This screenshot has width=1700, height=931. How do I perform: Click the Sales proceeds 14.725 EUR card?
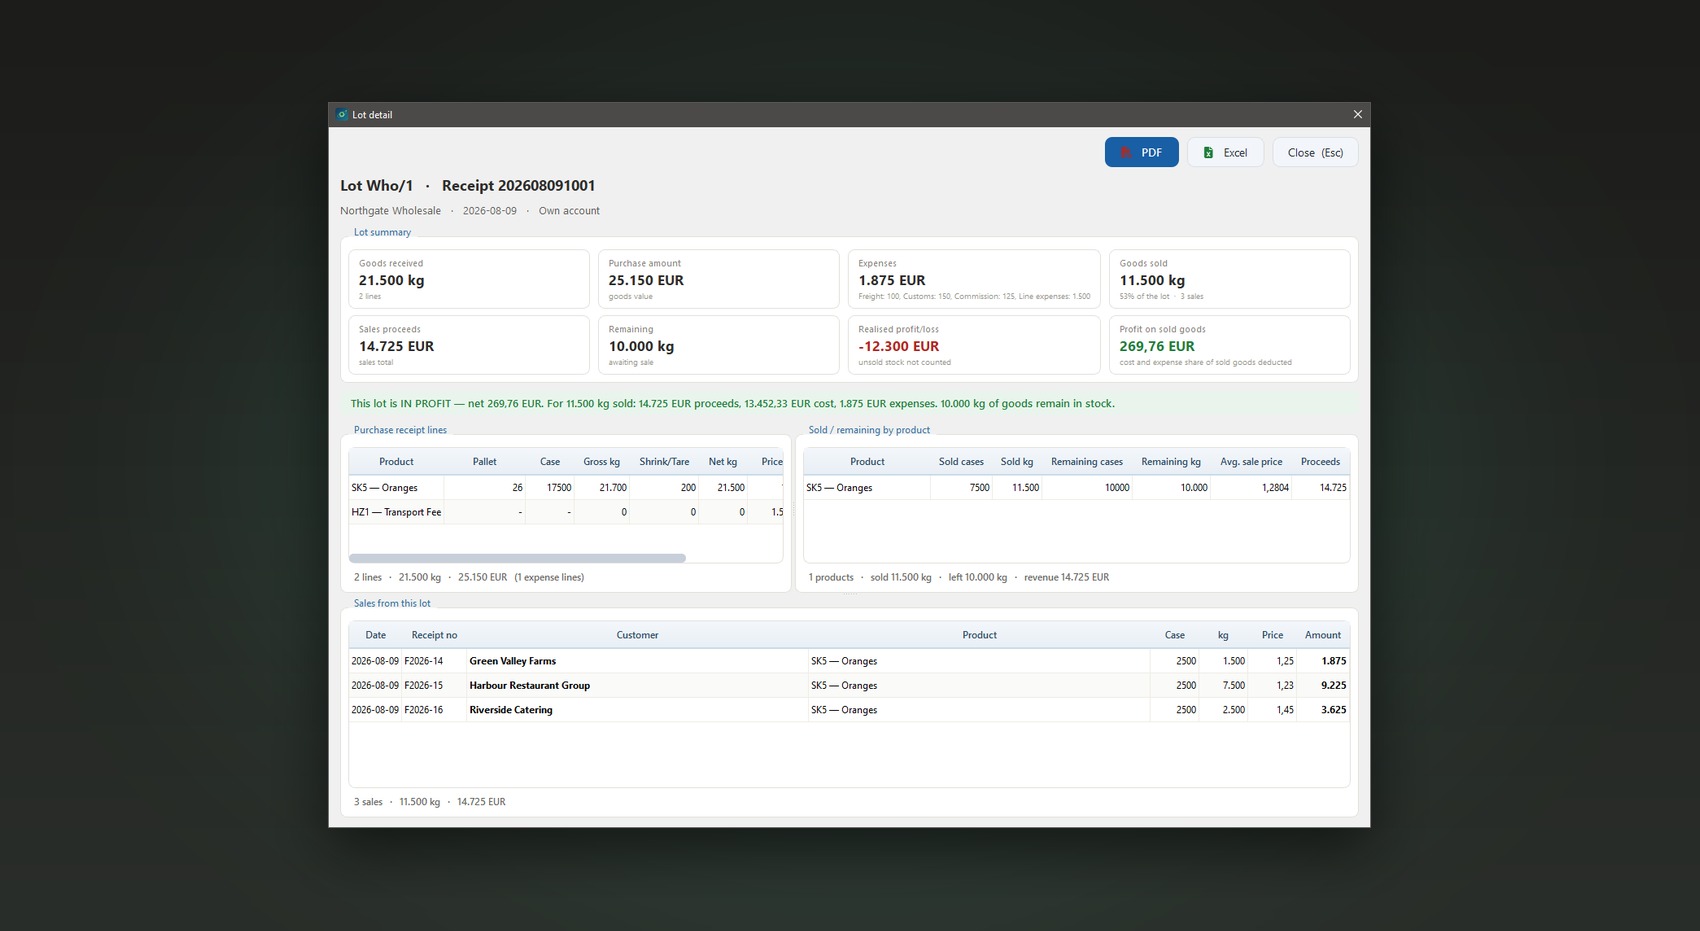tap(469, 345)
